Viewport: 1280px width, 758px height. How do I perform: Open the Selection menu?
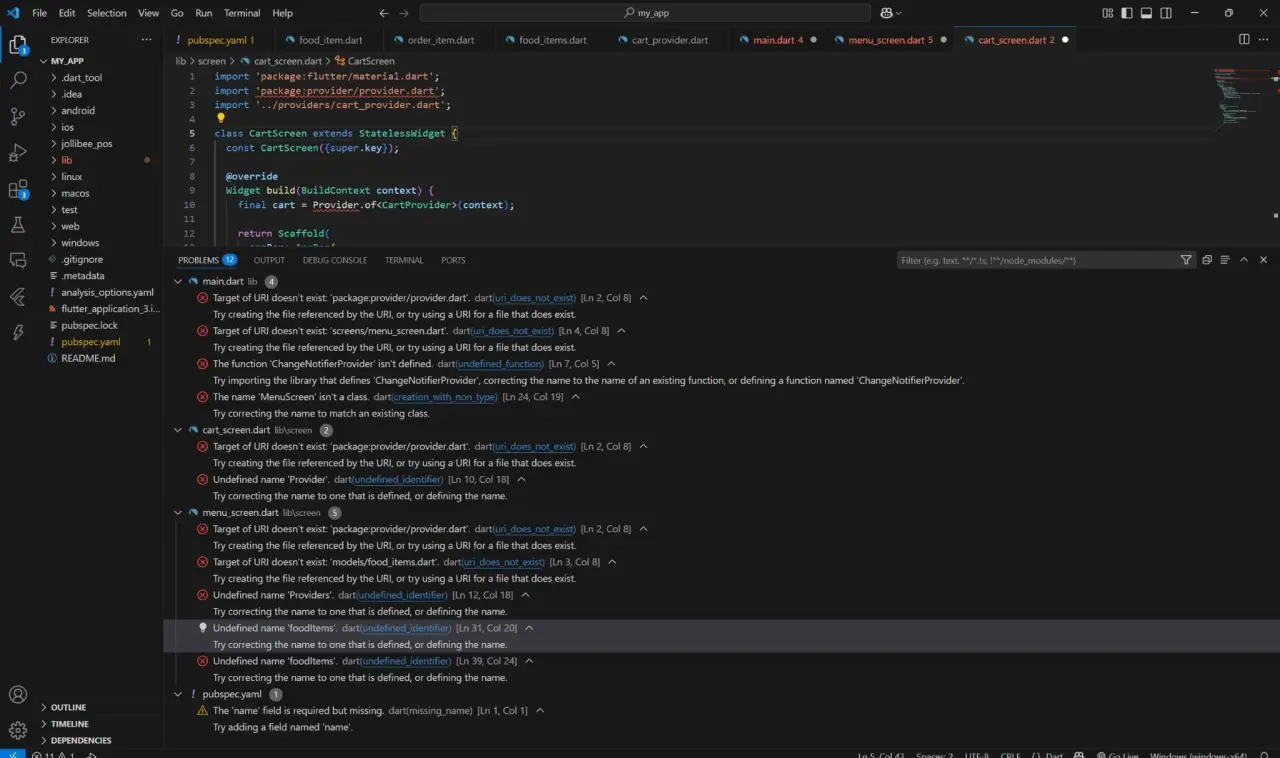(x=107, y=13)
